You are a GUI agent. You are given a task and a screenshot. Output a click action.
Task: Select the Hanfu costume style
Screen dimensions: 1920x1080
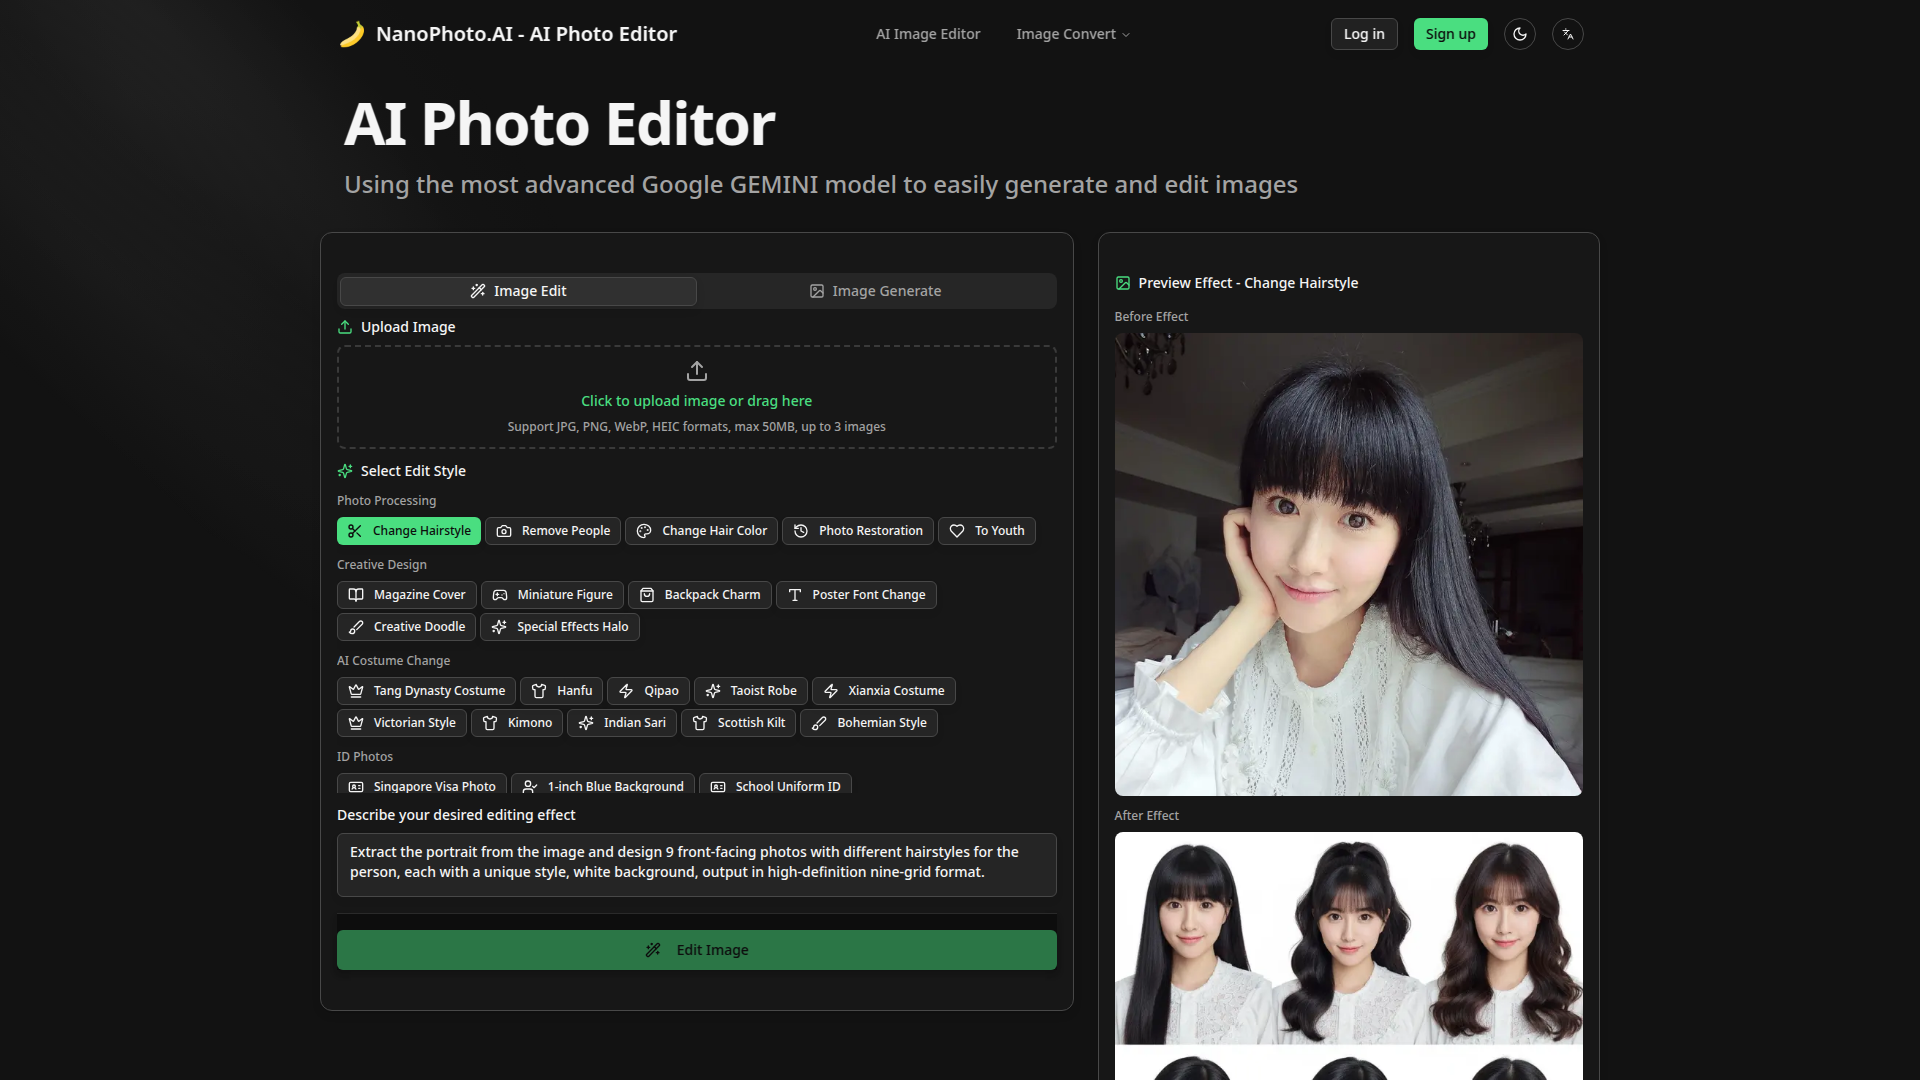click(x=561, y=690)
